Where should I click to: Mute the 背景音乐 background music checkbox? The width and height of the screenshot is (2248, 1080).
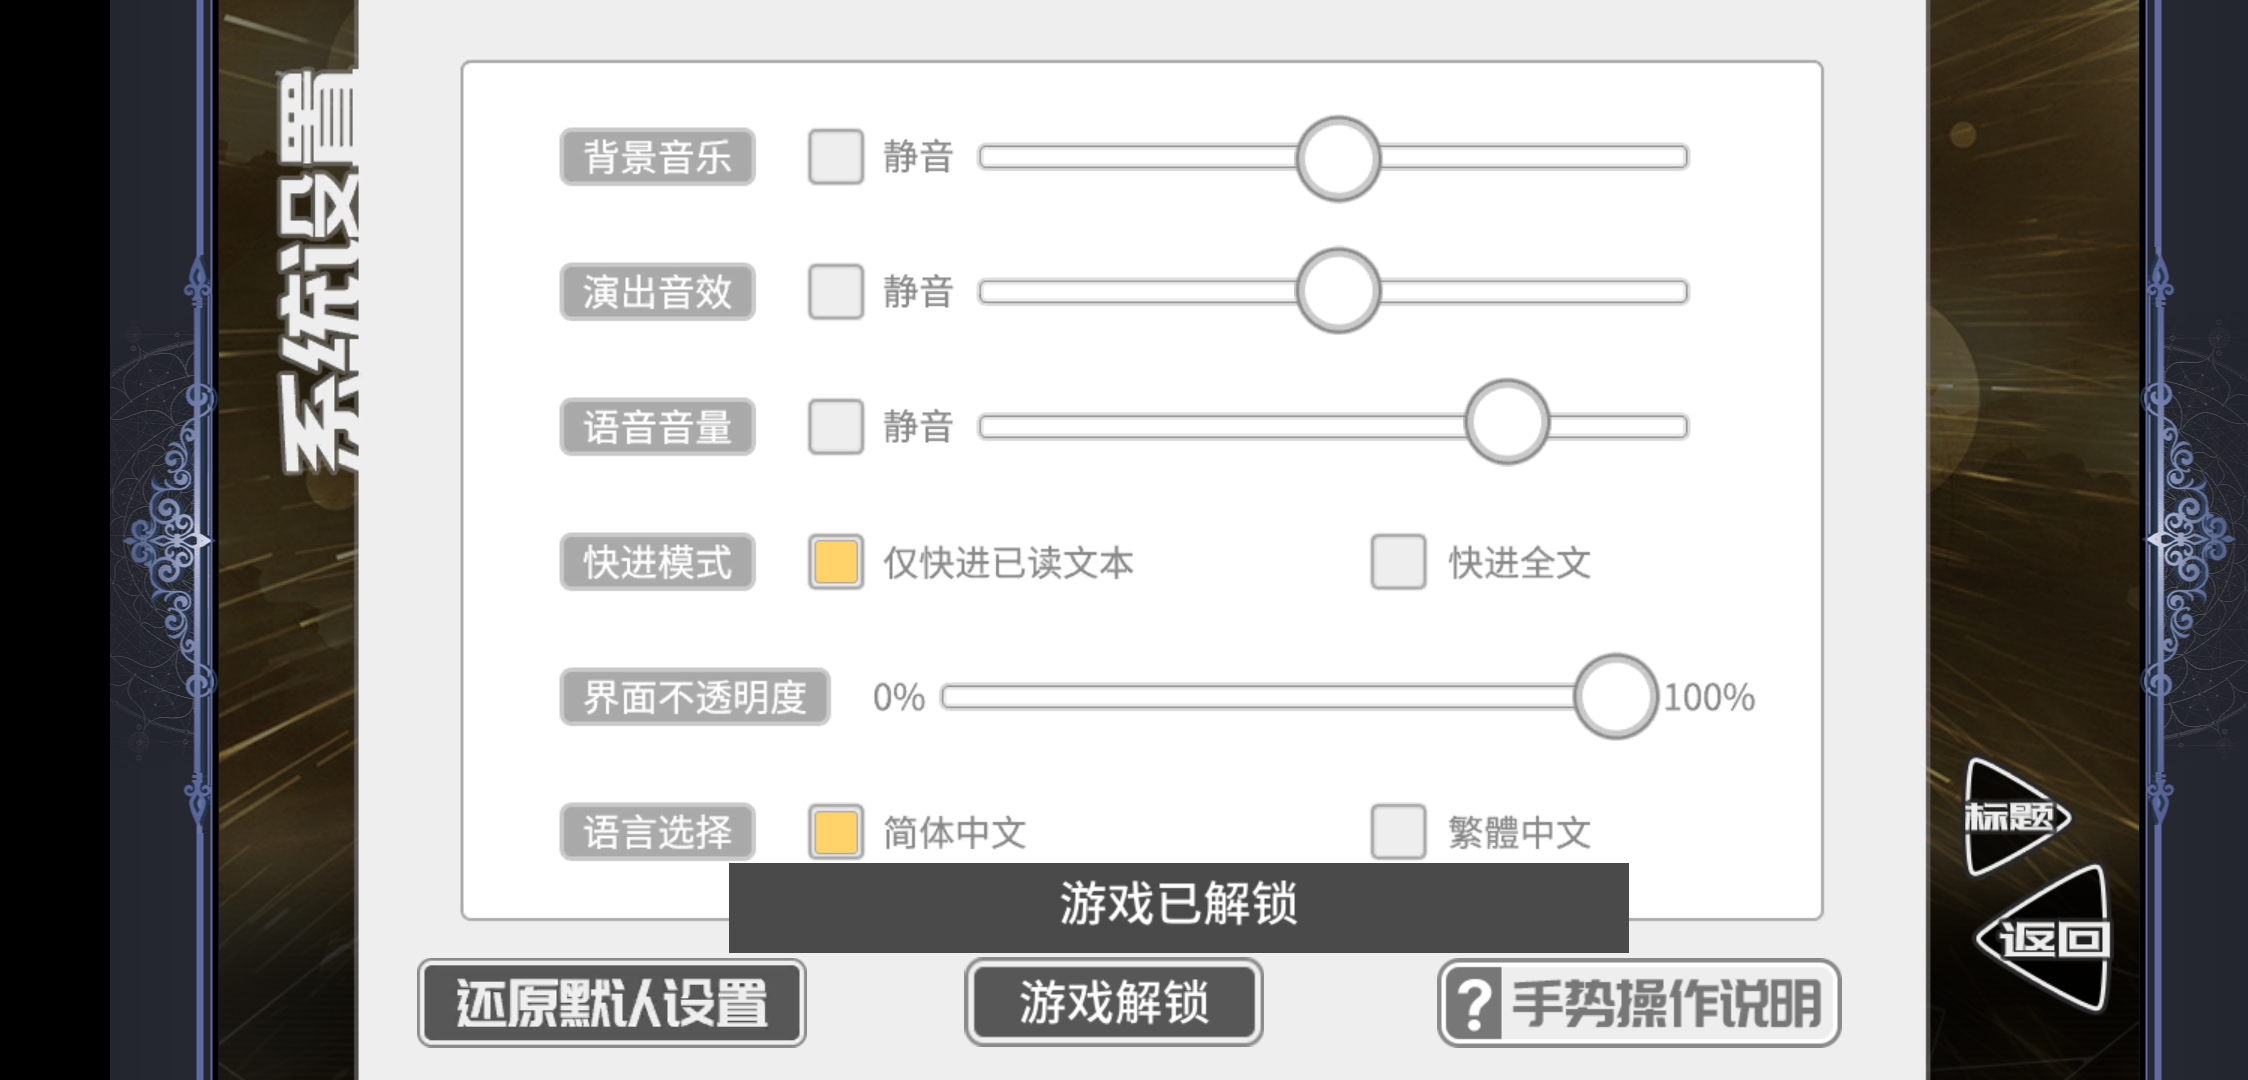[836, 157]
